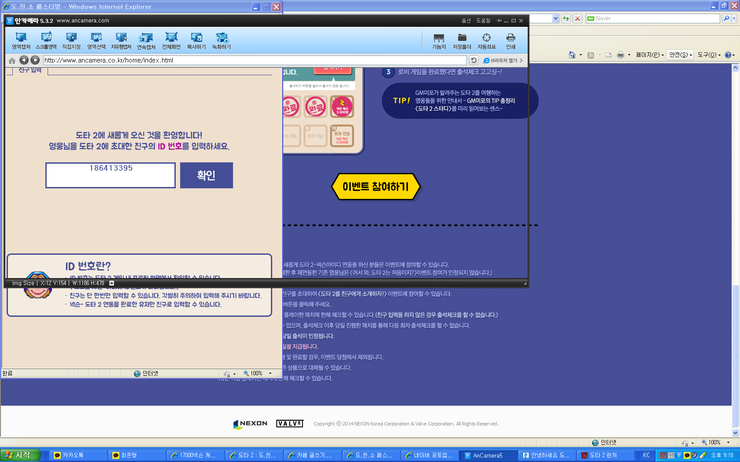Screen dimensions: 740x462
Task: Click the 브라우저 열기 open browser button
Action: 503,60
